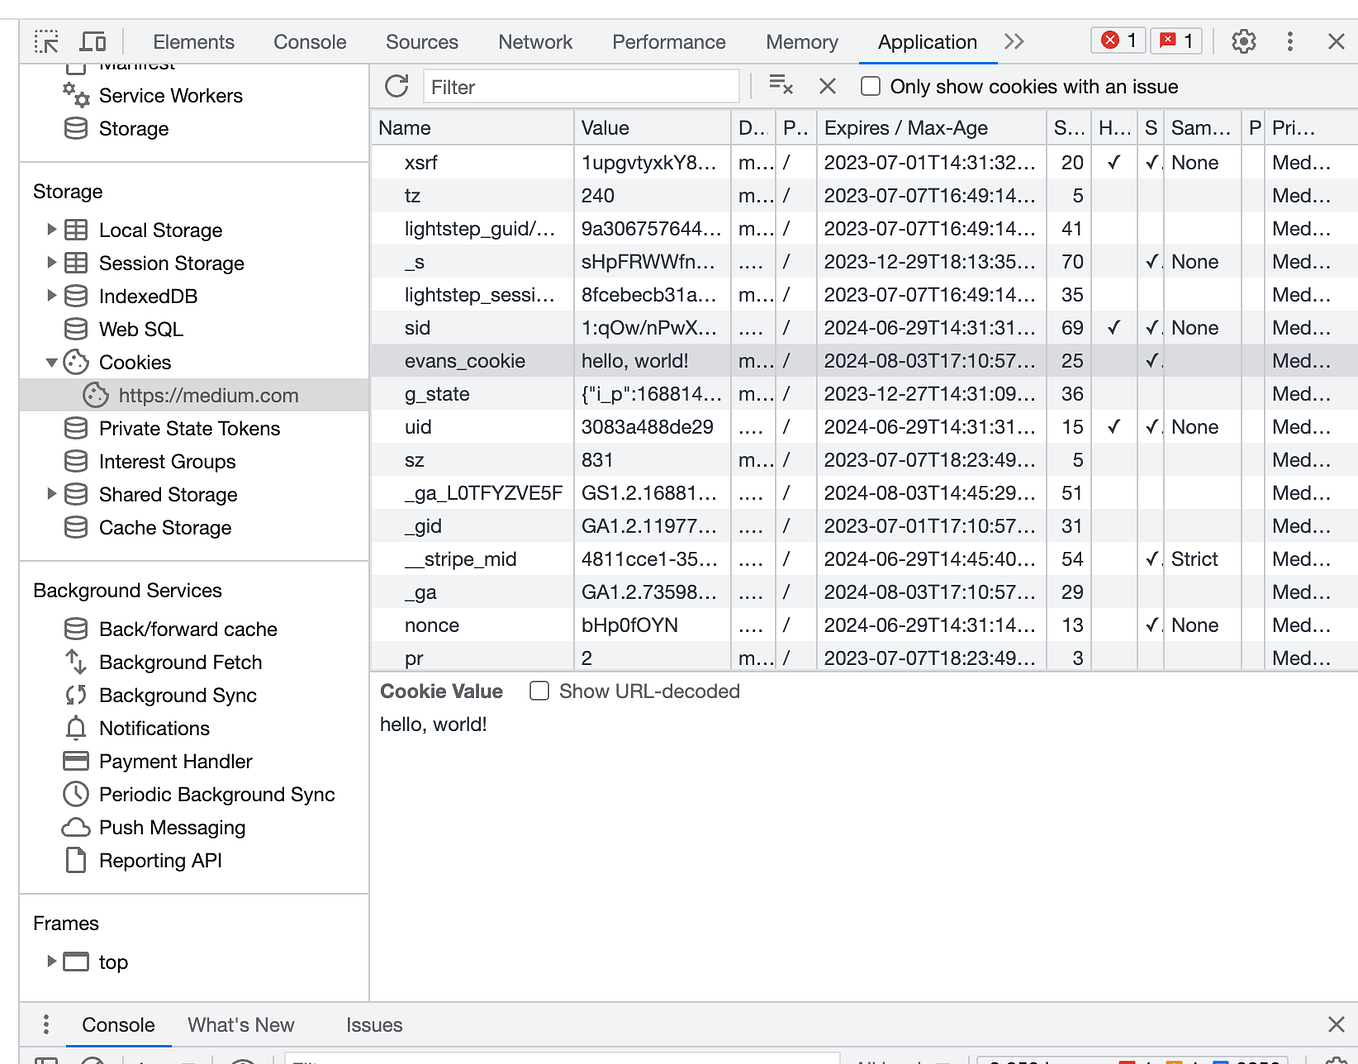Reveal hidden panels via the chevron menu
This screenshot has width=1358, height=1064.
[1014, 41]
